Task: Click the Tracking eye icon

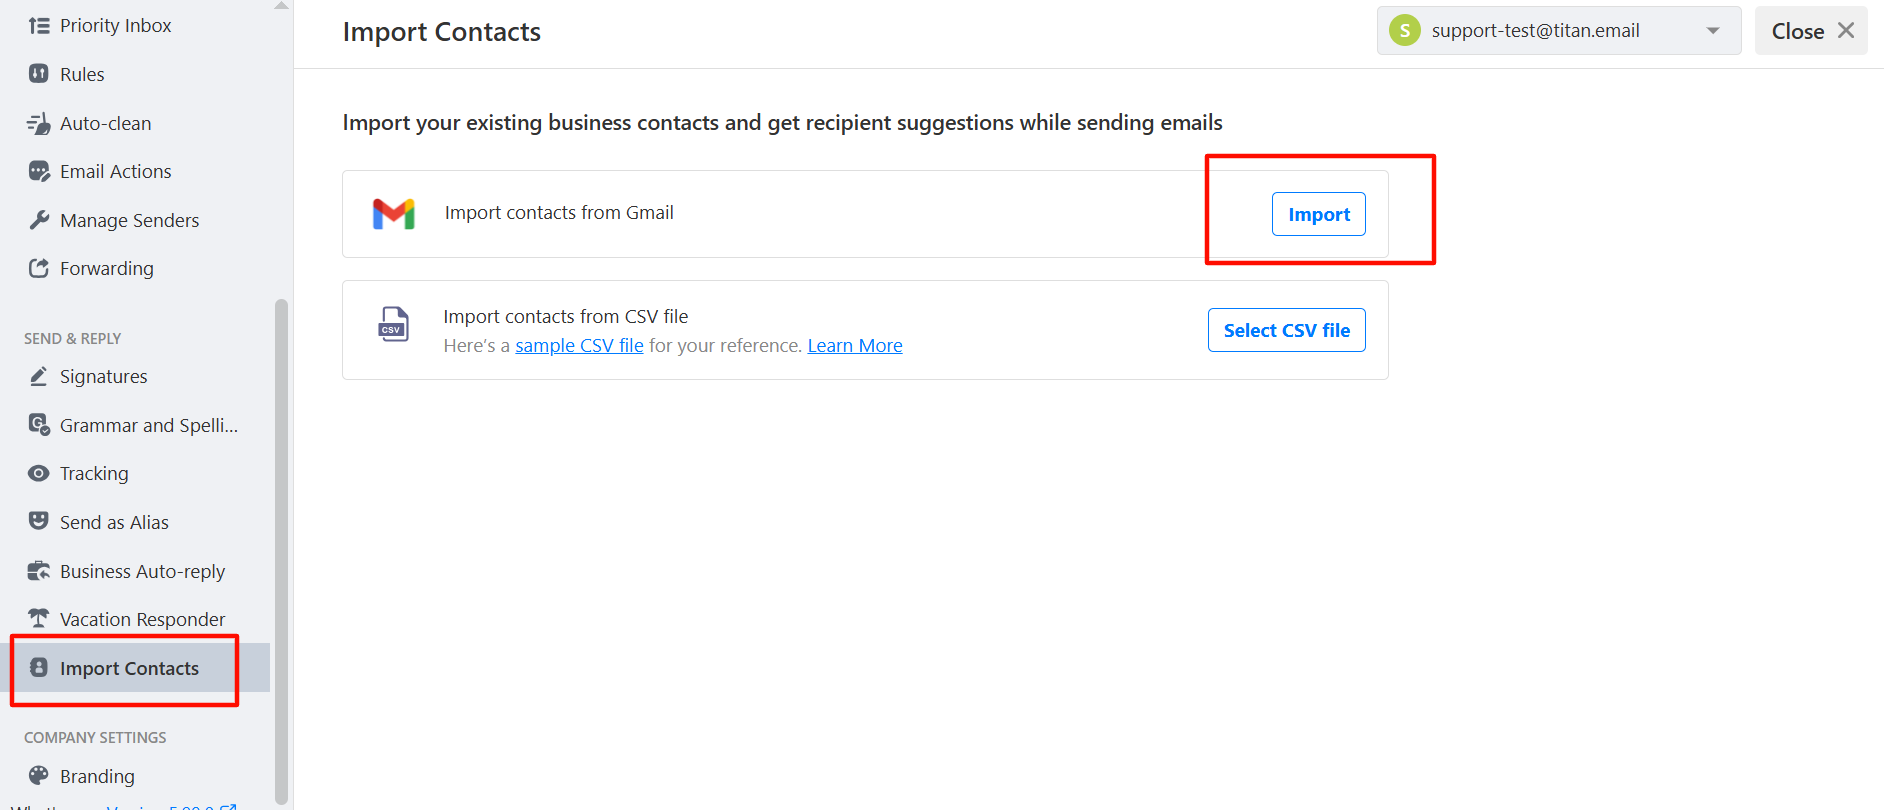Action: coord(39,473)
